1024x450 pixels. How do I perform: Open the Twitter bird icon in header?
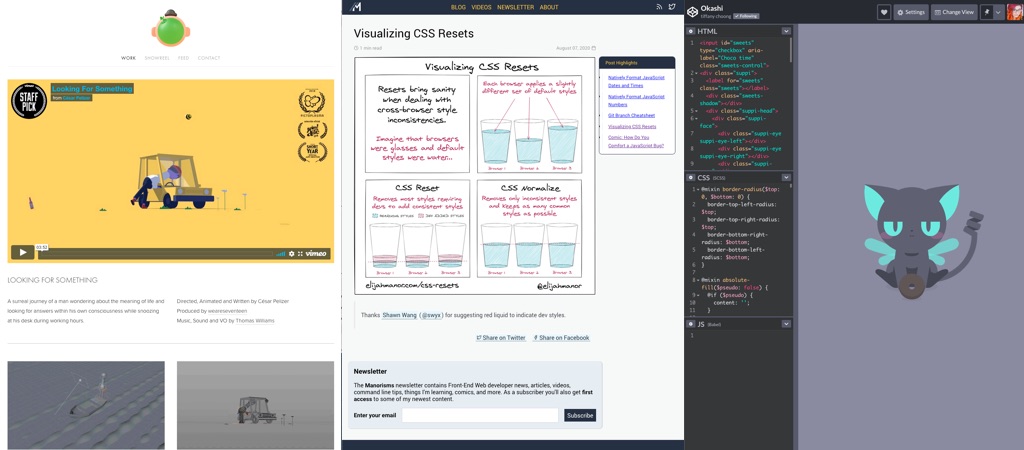coord(672,7)
